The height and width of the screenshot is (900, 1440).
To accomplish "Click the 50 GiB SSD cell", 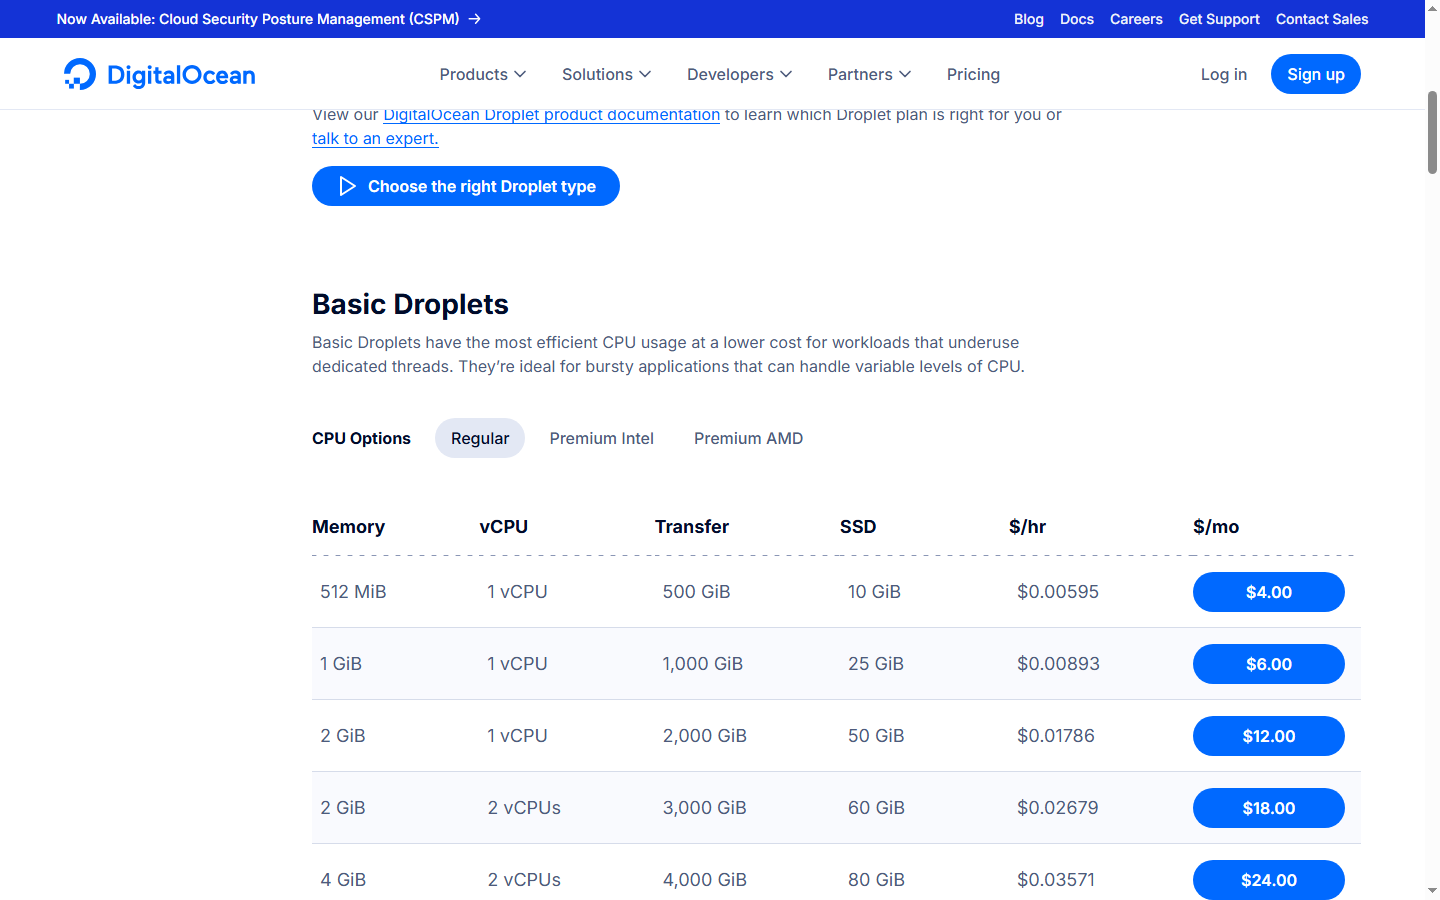I will [876, 736].
